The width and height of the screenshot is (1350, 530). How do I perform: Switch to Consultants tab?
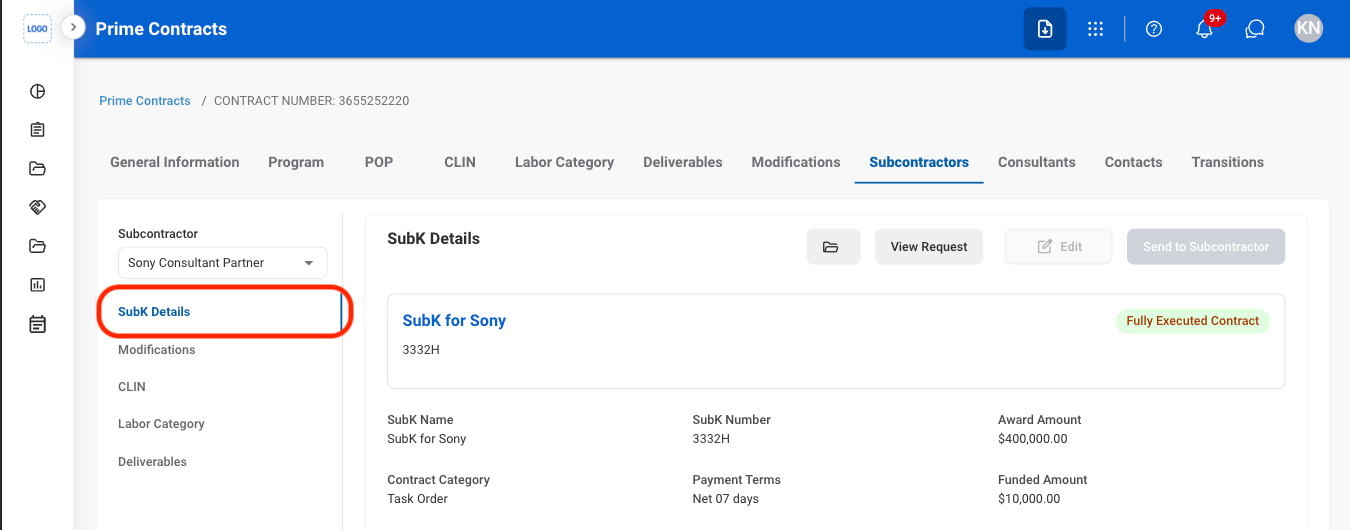1037,162
